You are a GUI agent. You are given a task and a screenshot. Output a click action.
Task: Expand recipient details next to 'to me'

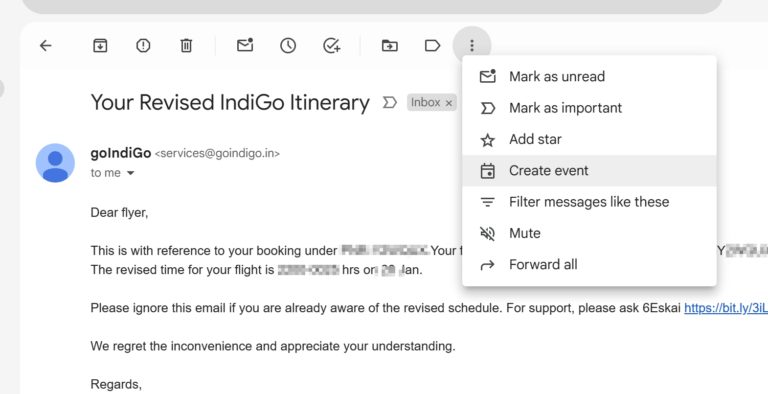pos(130,173)
